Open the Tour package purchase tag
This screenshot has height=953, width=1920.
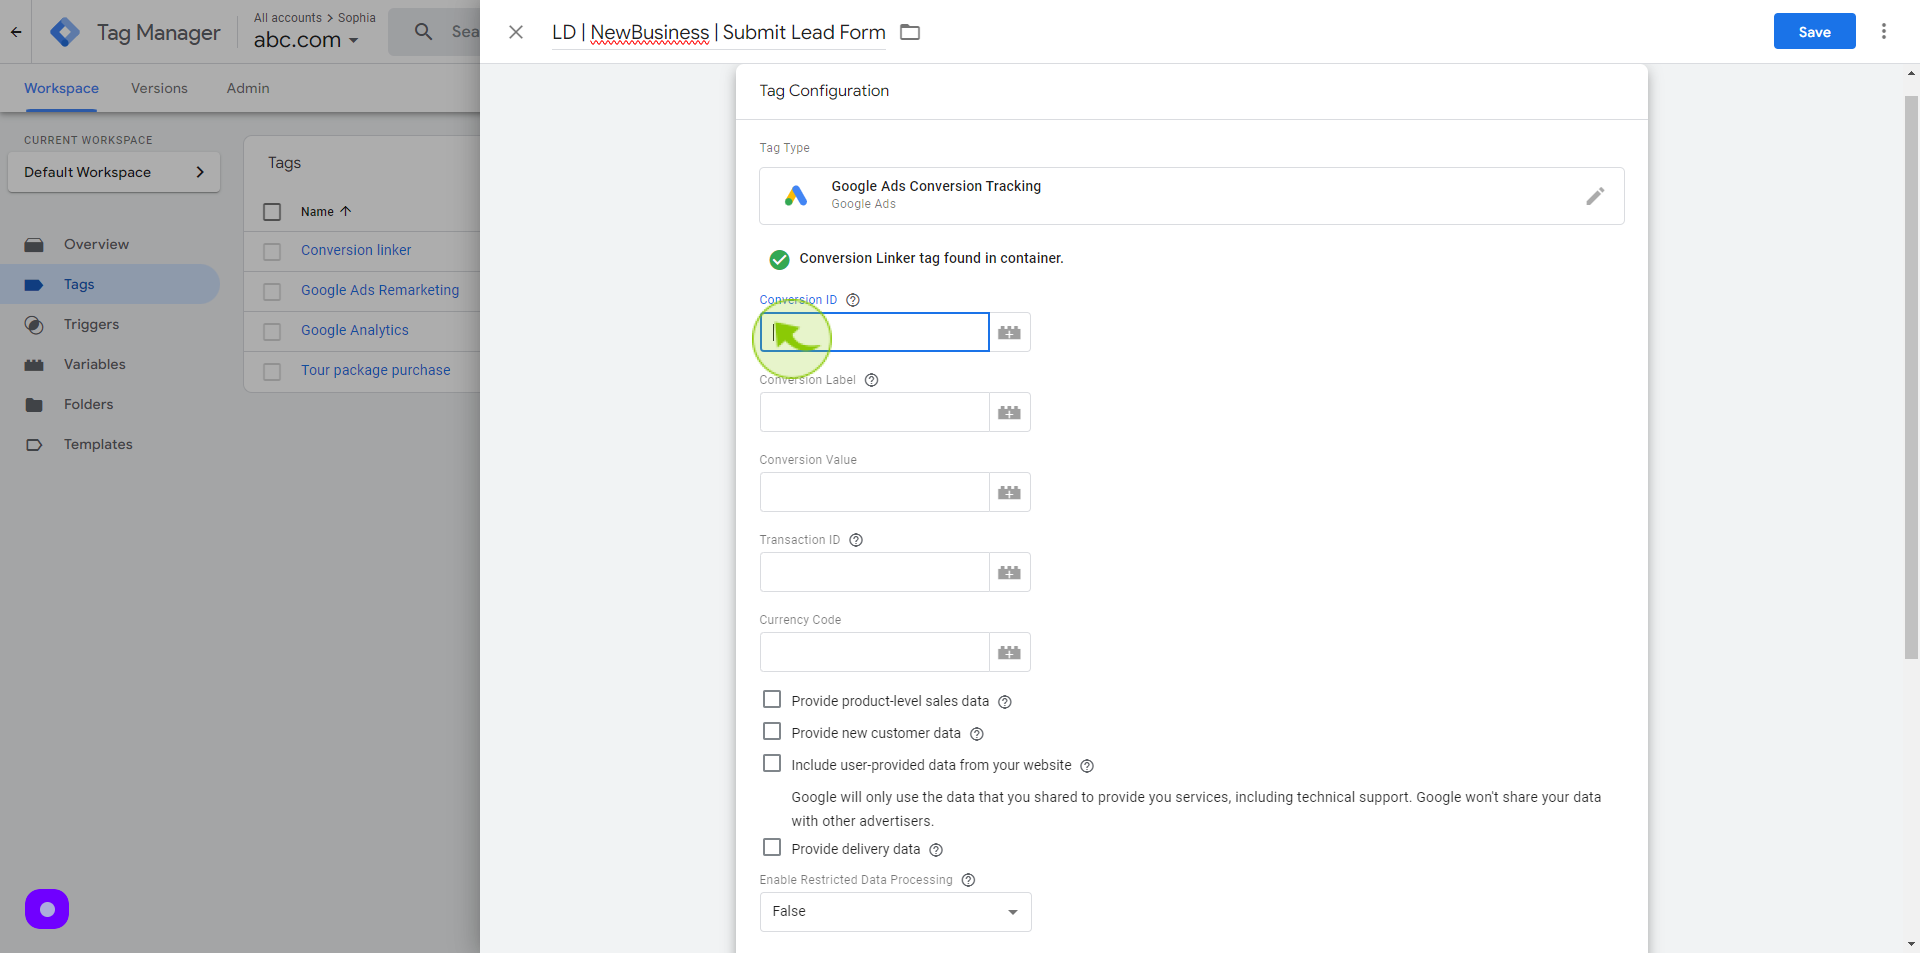[376, 370]
